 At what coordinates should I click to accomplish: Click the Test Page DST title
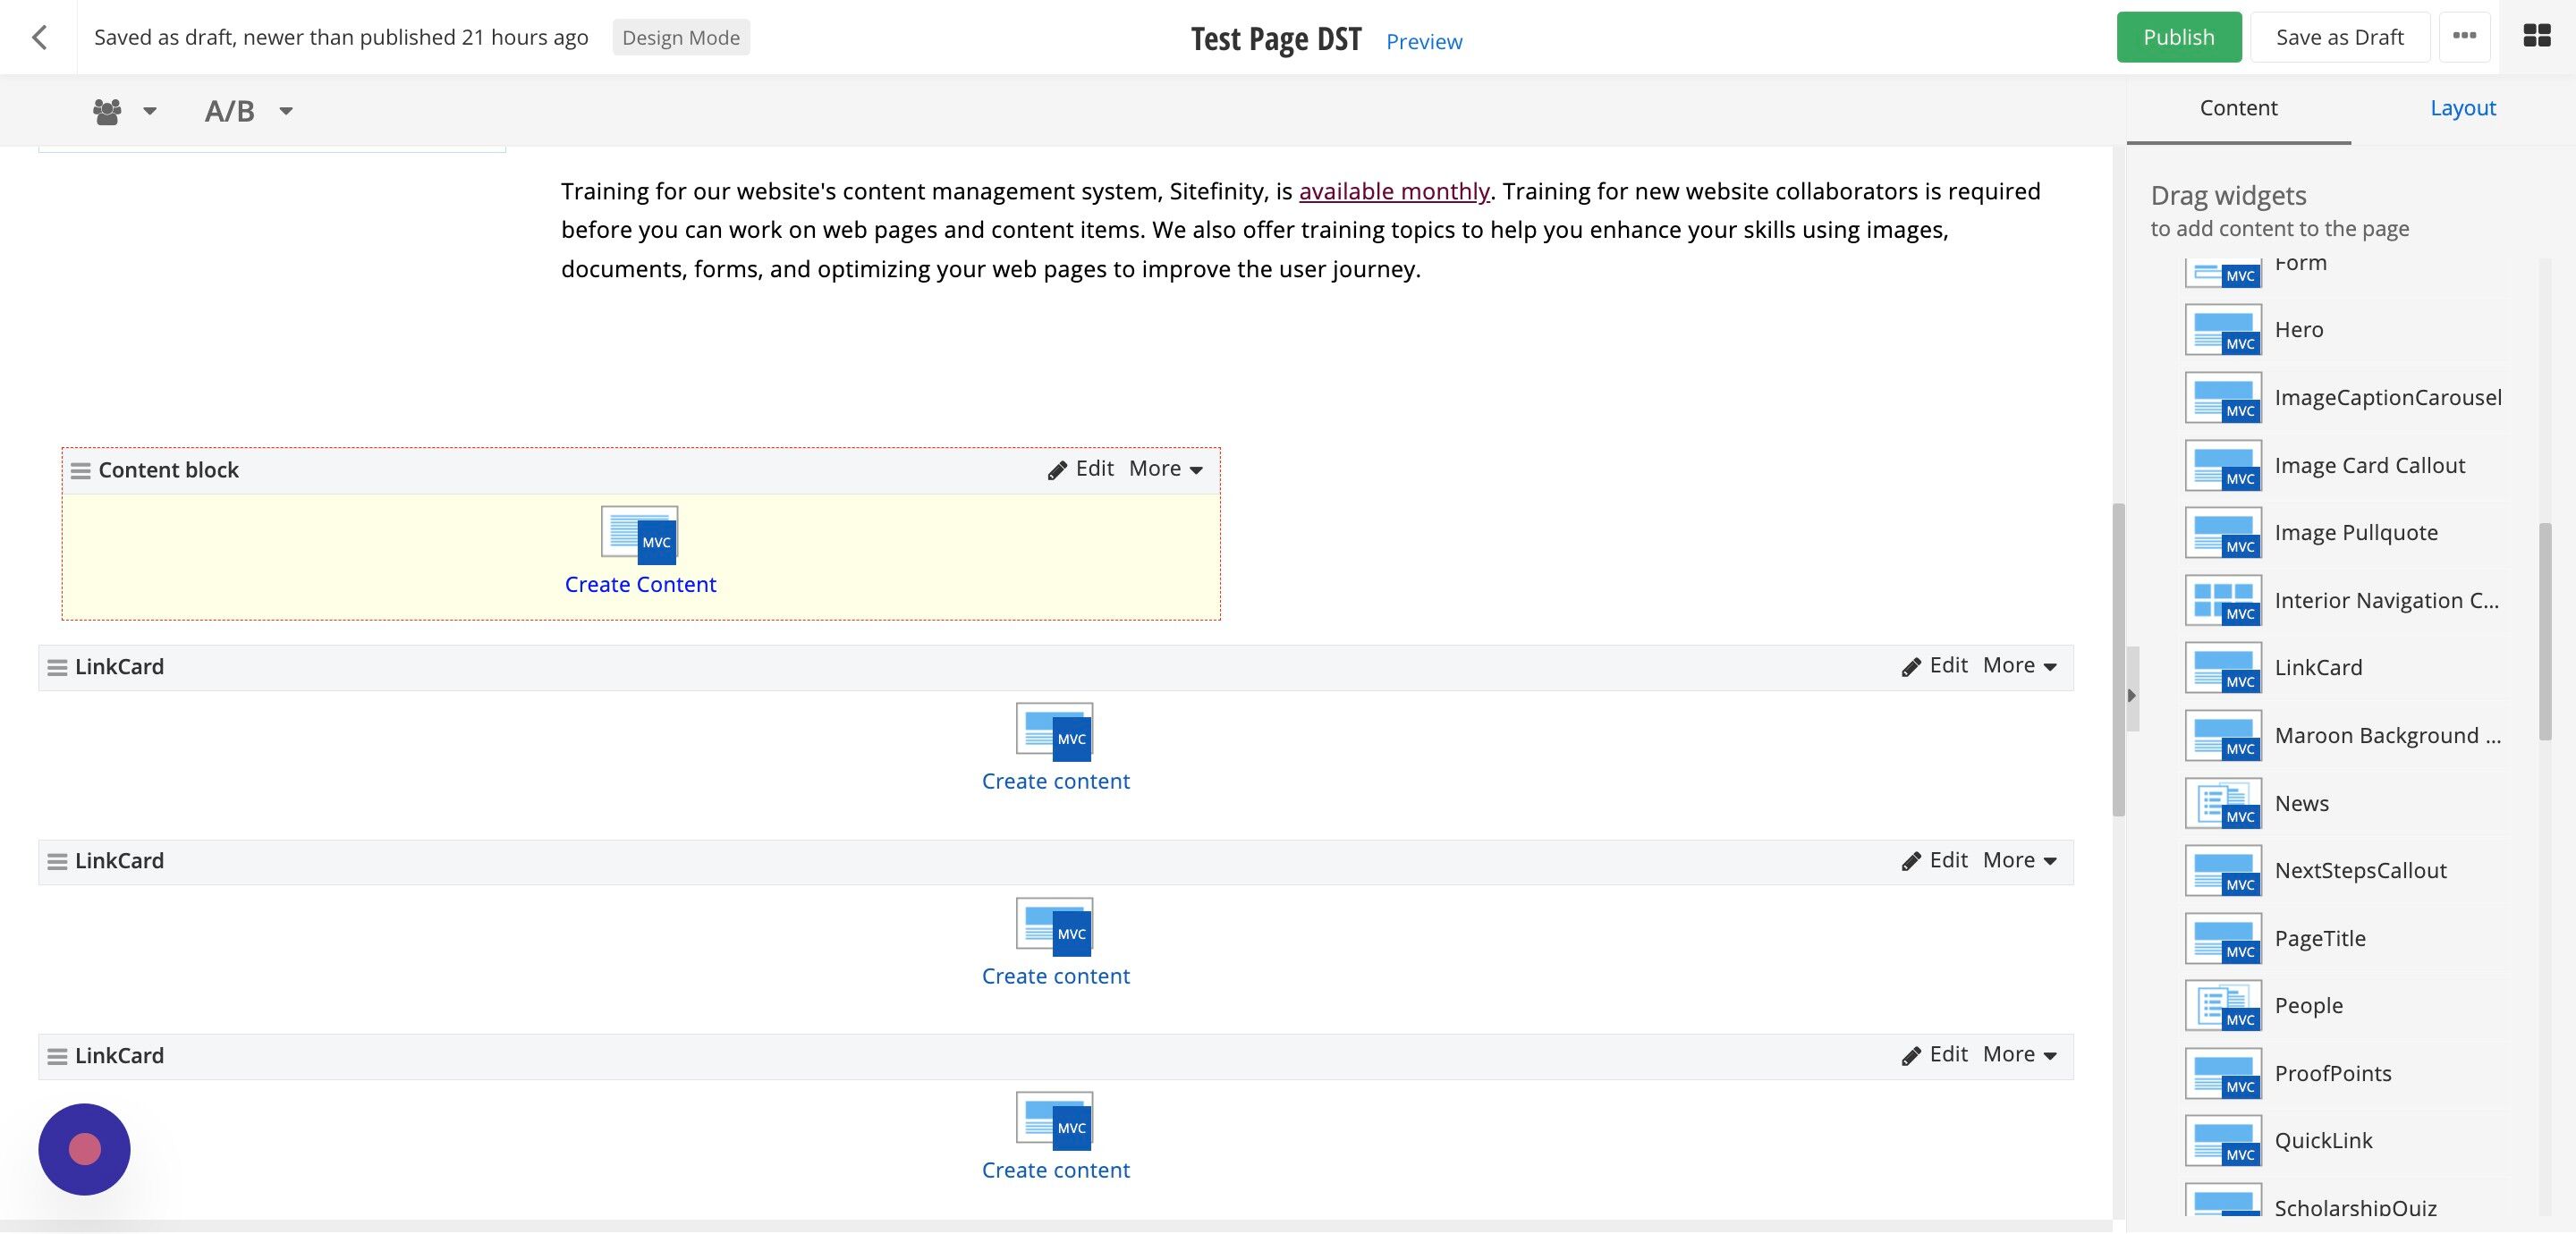[1276, 39]
